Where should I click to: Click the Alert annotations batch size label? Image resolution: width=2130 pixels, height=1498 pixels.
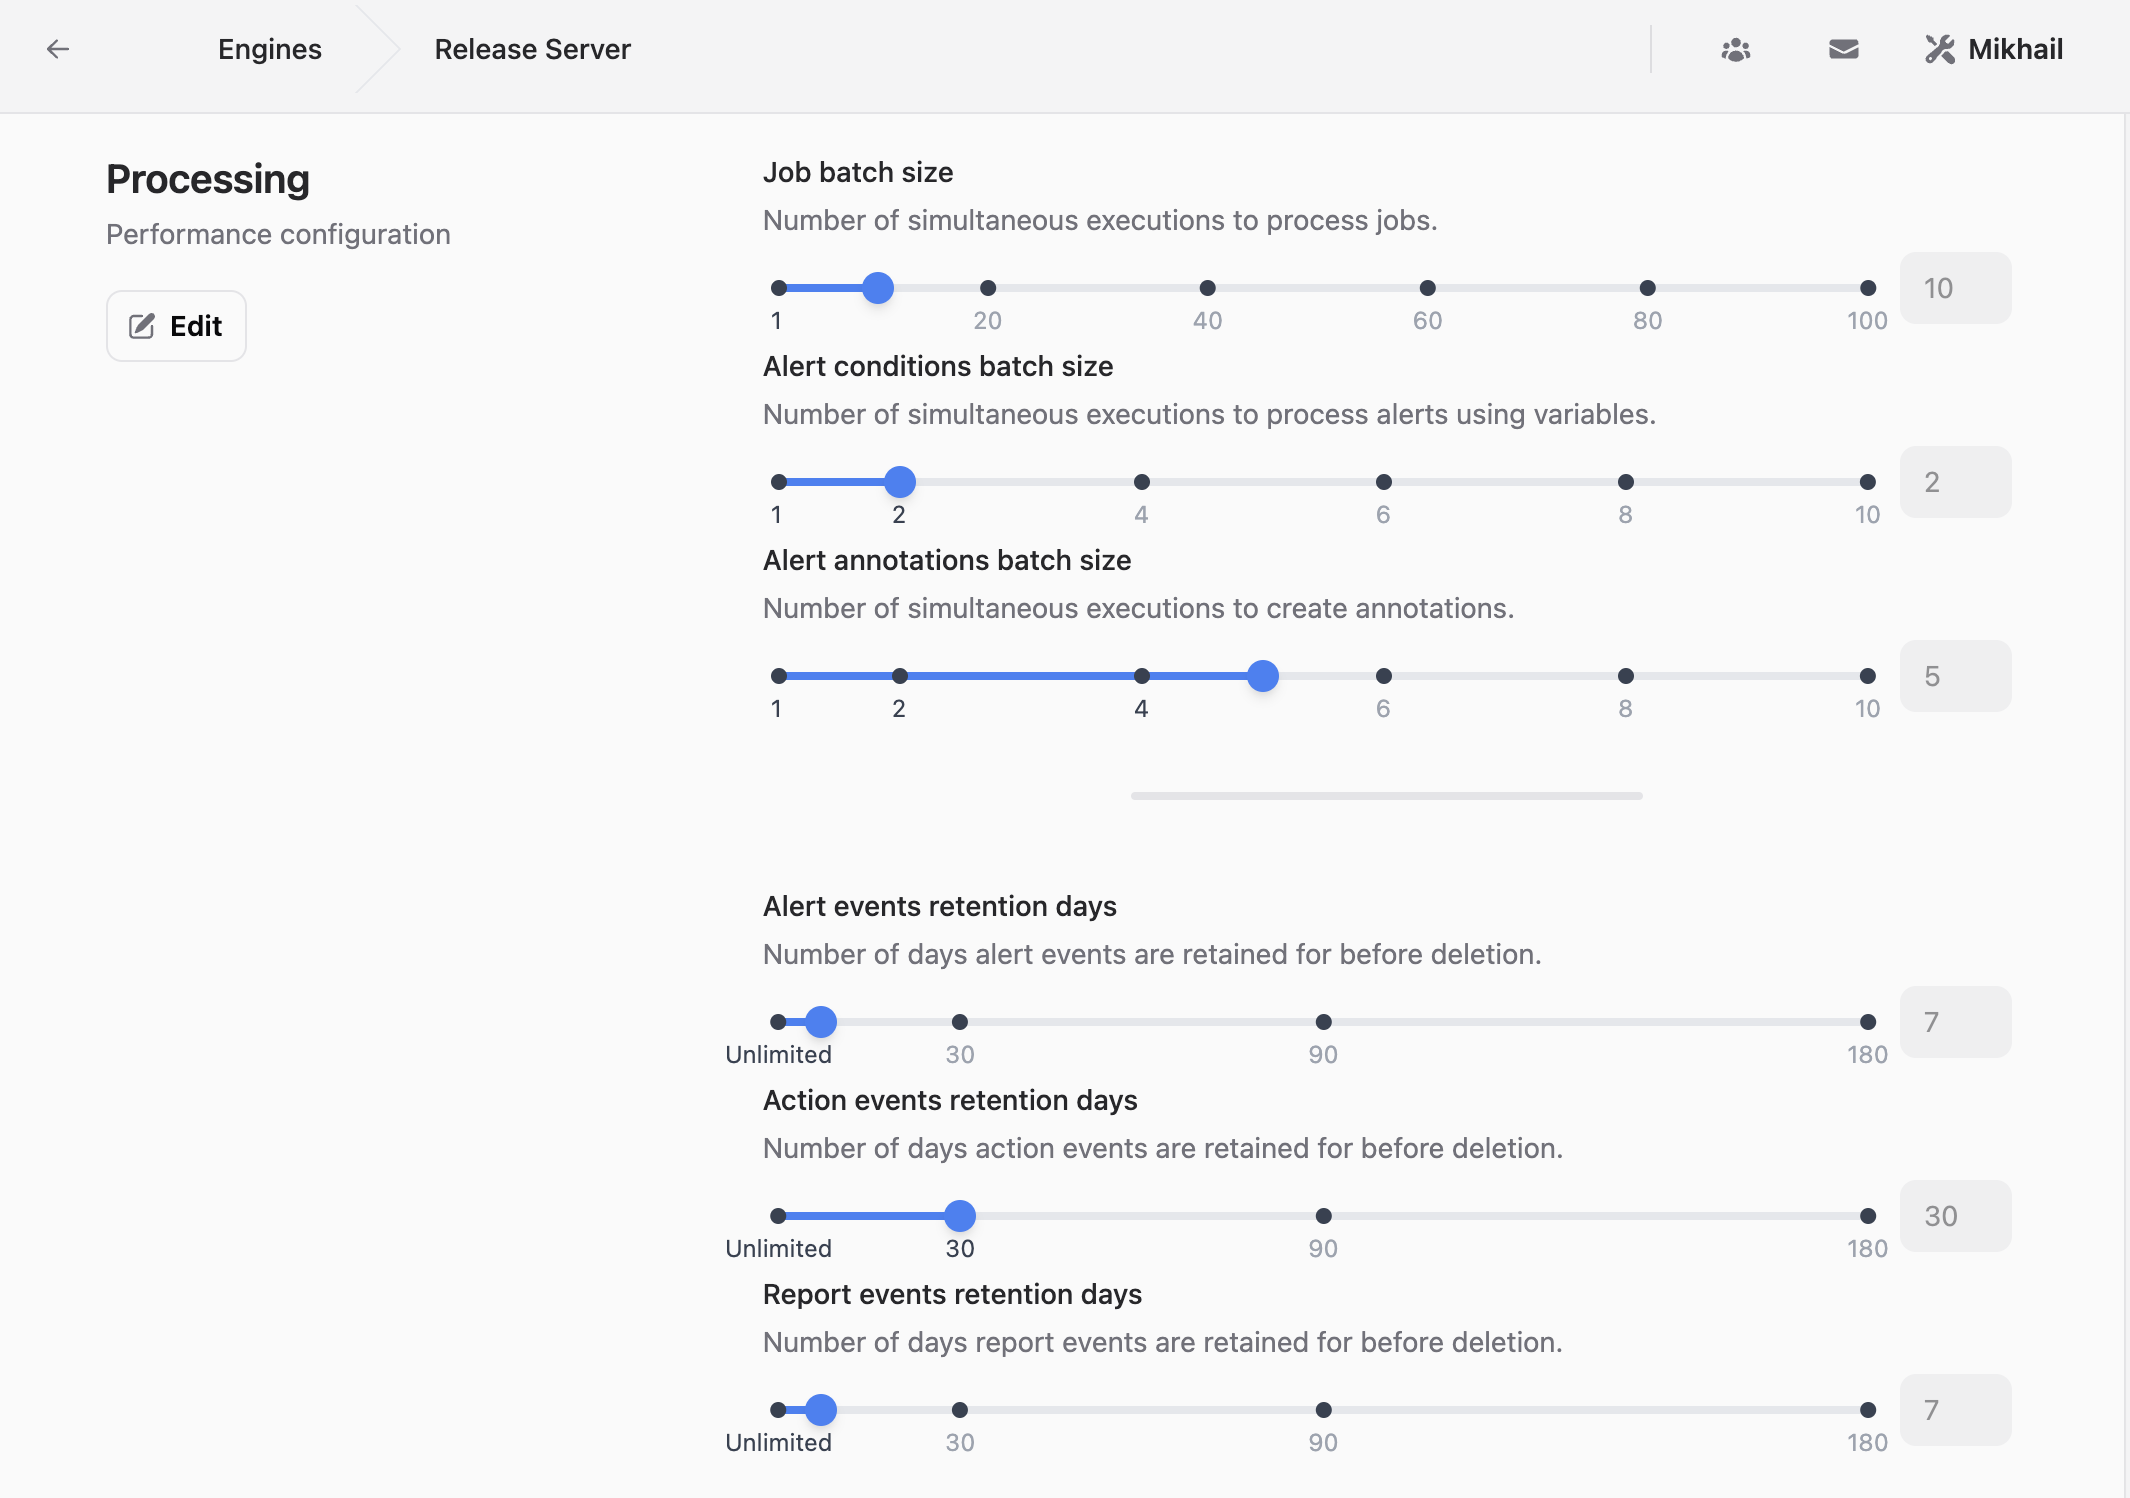(x=947, y=560)
